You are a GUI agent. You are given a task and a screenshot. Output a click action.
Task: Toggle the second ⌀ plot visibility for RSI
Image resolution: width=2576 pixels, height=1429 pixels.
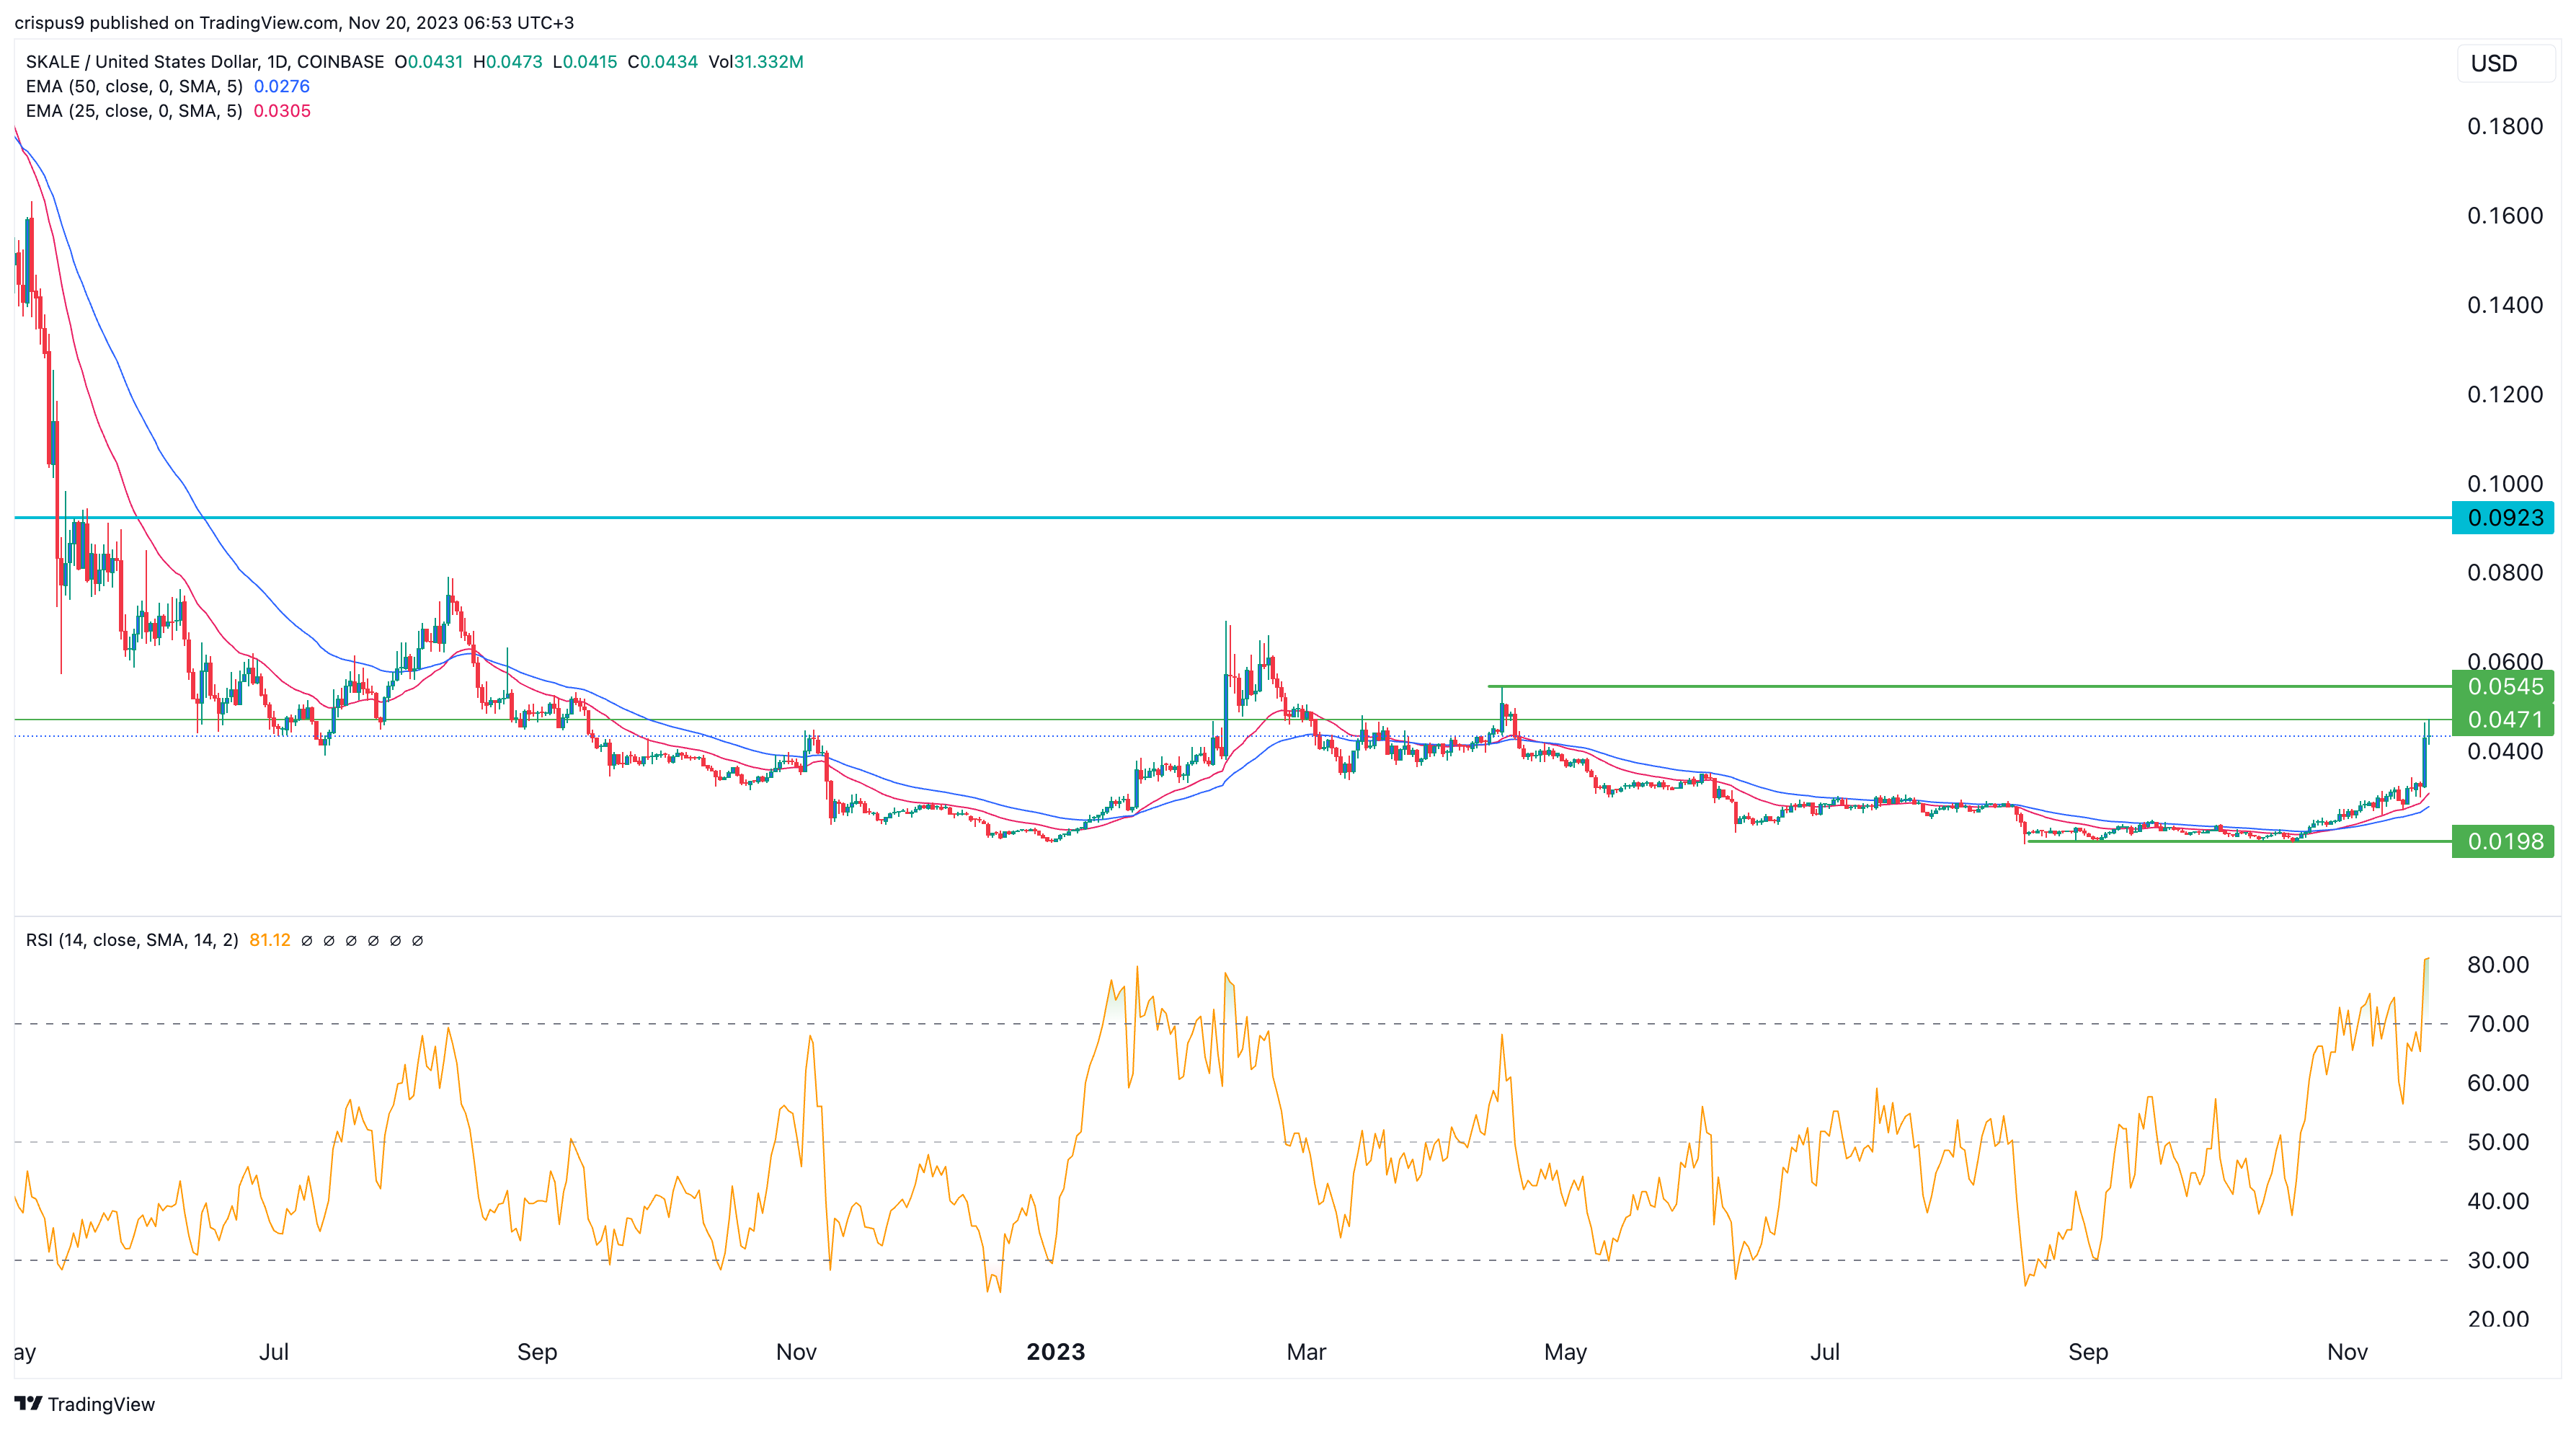pos(329,940)
